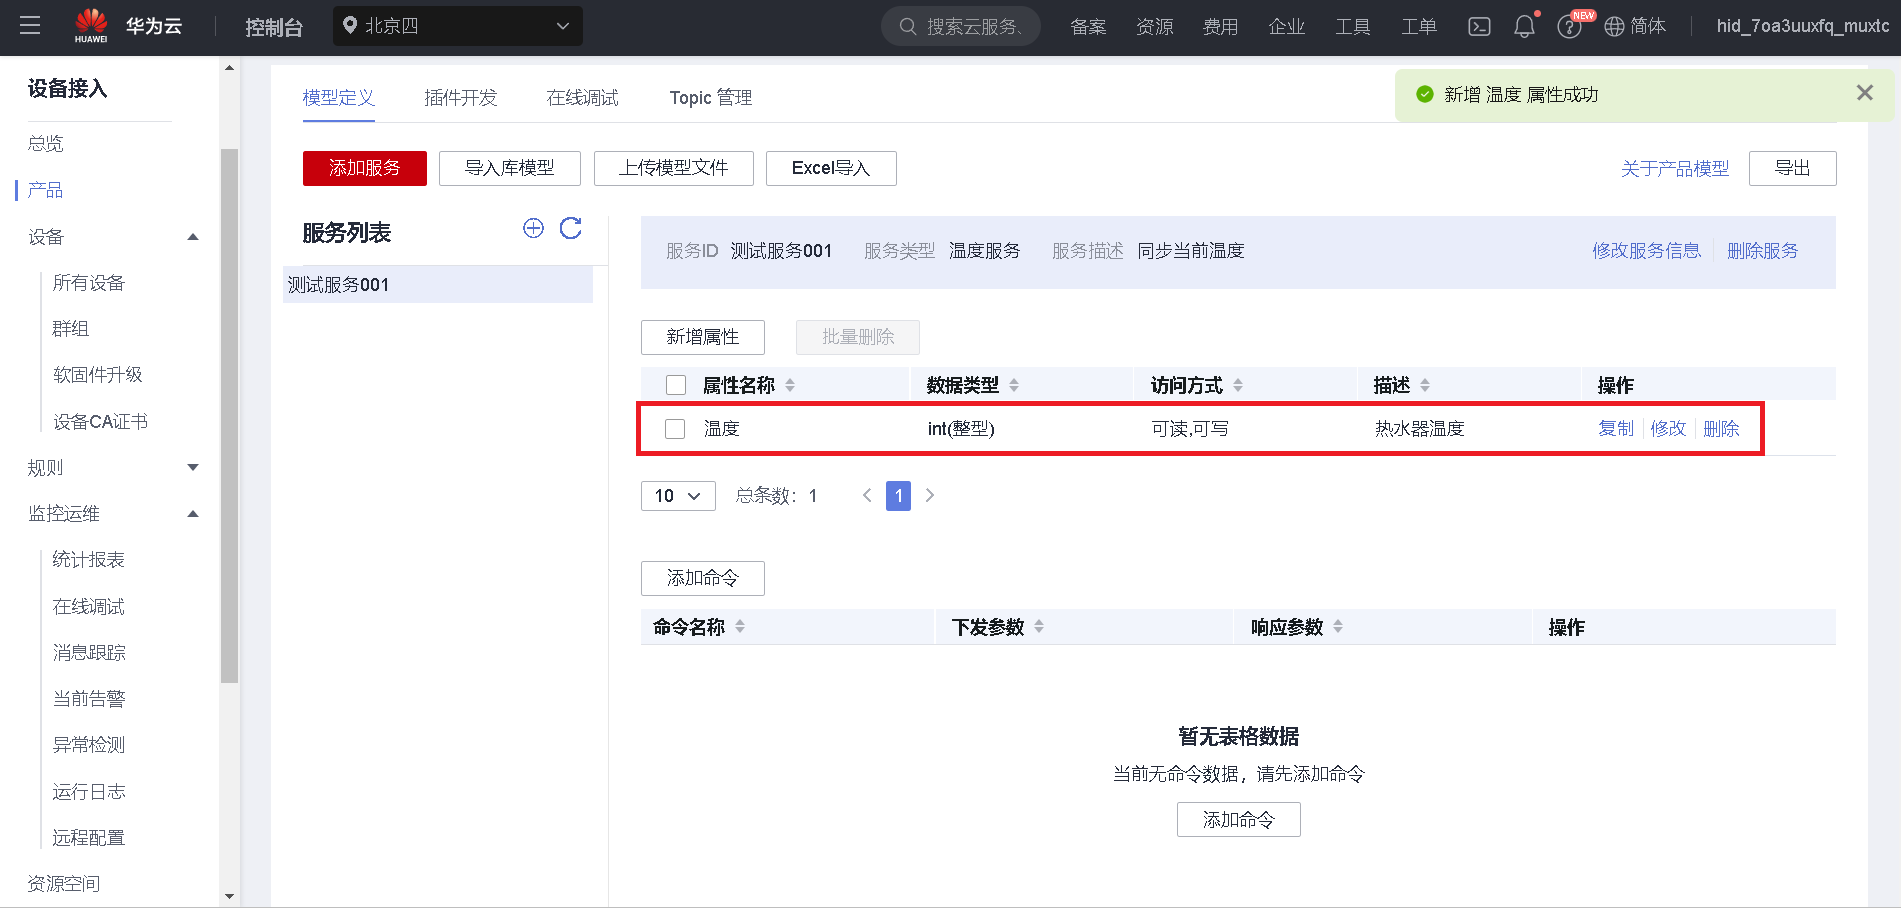The height and width of the screenshot is (908, 1901).
Task: Open 总览 in the sidebar
Action: pyautogui.click(x=46, y=144)
